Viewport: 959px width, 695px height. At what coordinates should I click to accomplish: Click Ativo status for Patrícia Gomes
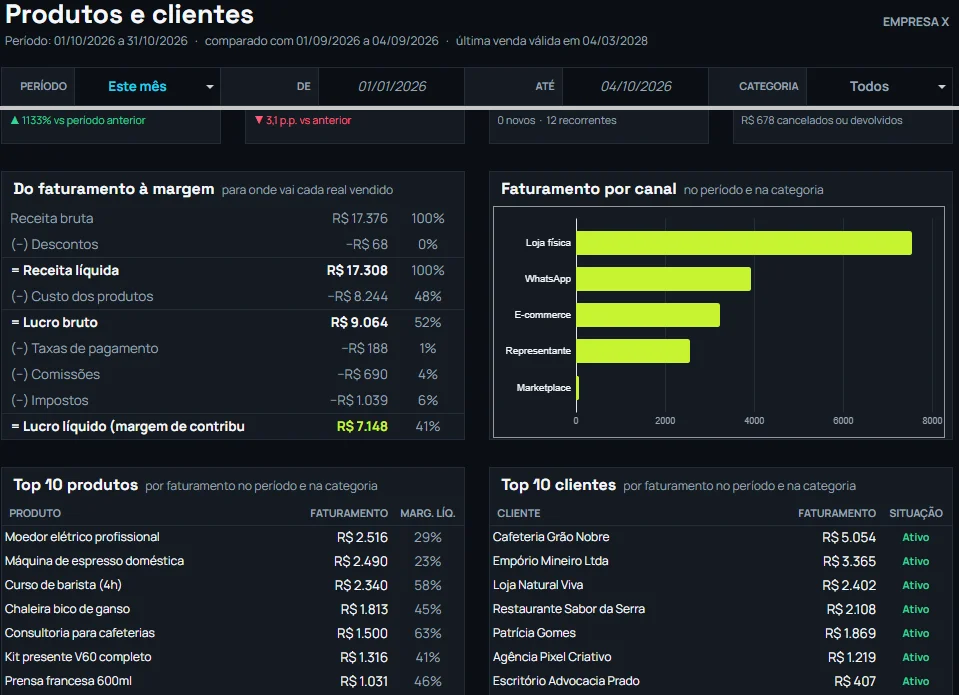(916, 633)
